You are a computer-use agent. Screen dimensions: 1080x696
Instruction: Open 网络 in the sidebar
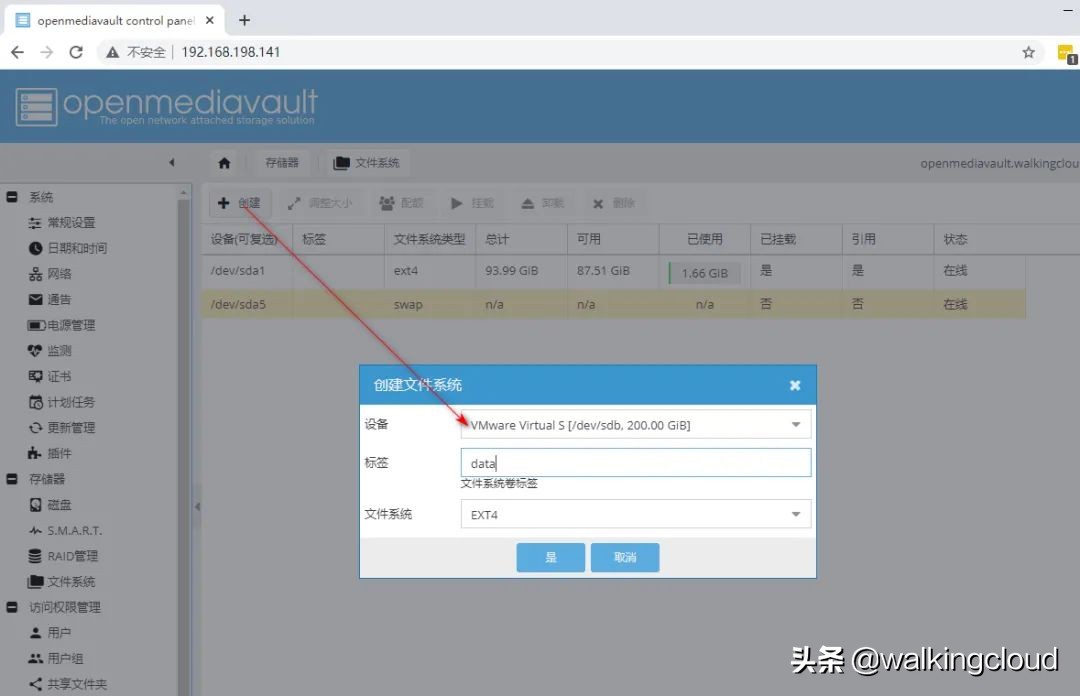click(x=50, y=274)
